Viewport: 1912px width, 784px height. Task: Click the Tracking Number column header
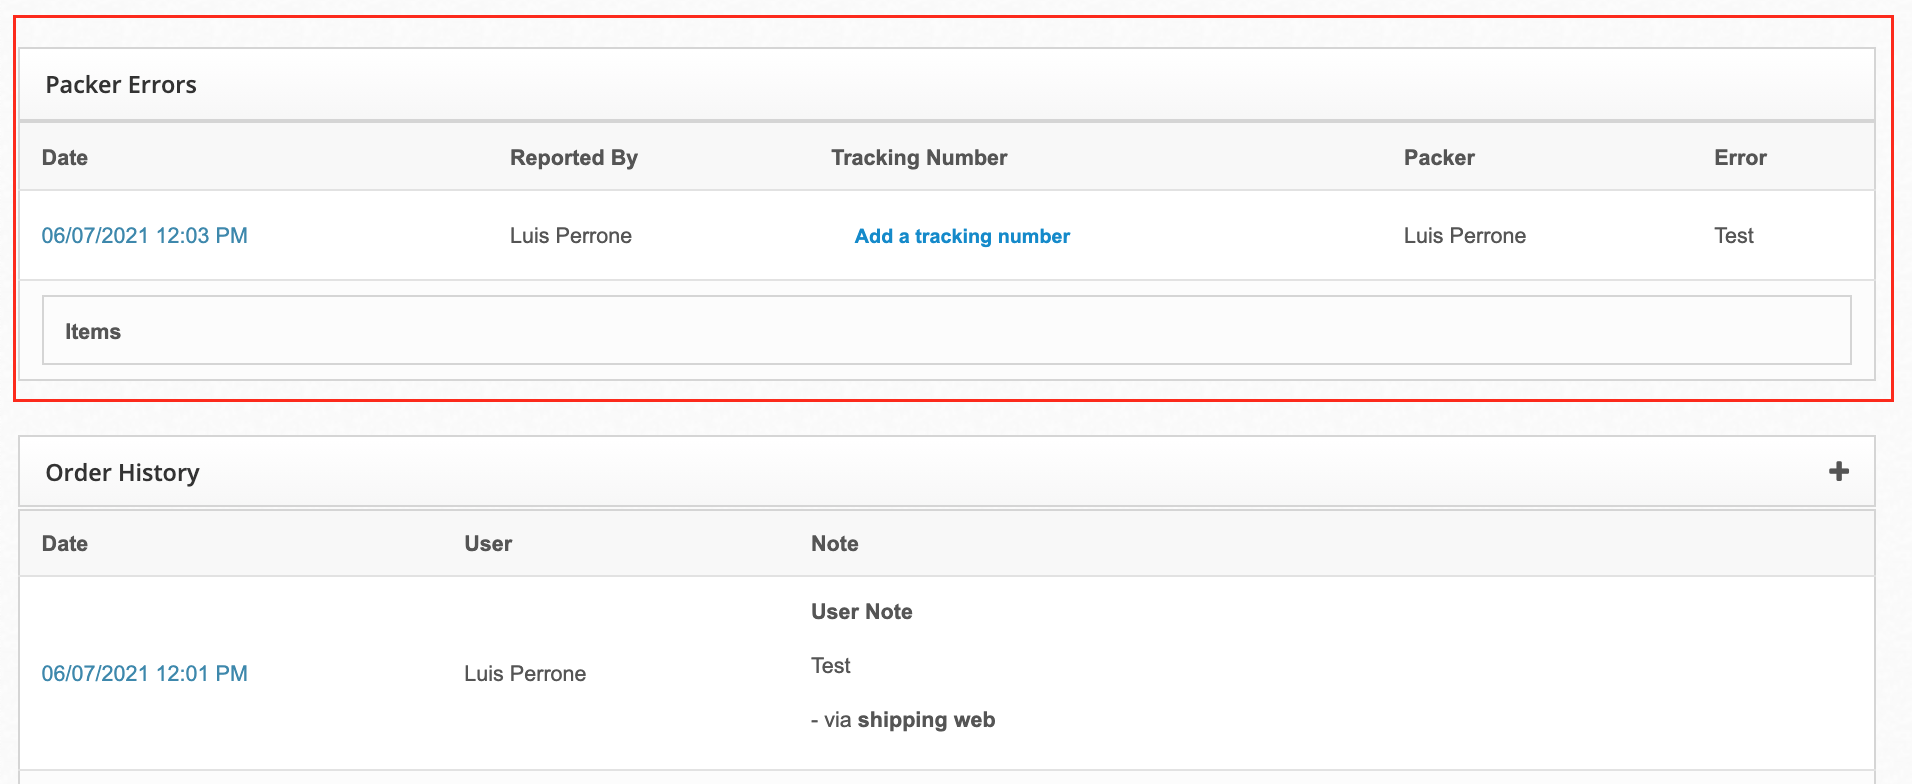click(x=919, y=158)
